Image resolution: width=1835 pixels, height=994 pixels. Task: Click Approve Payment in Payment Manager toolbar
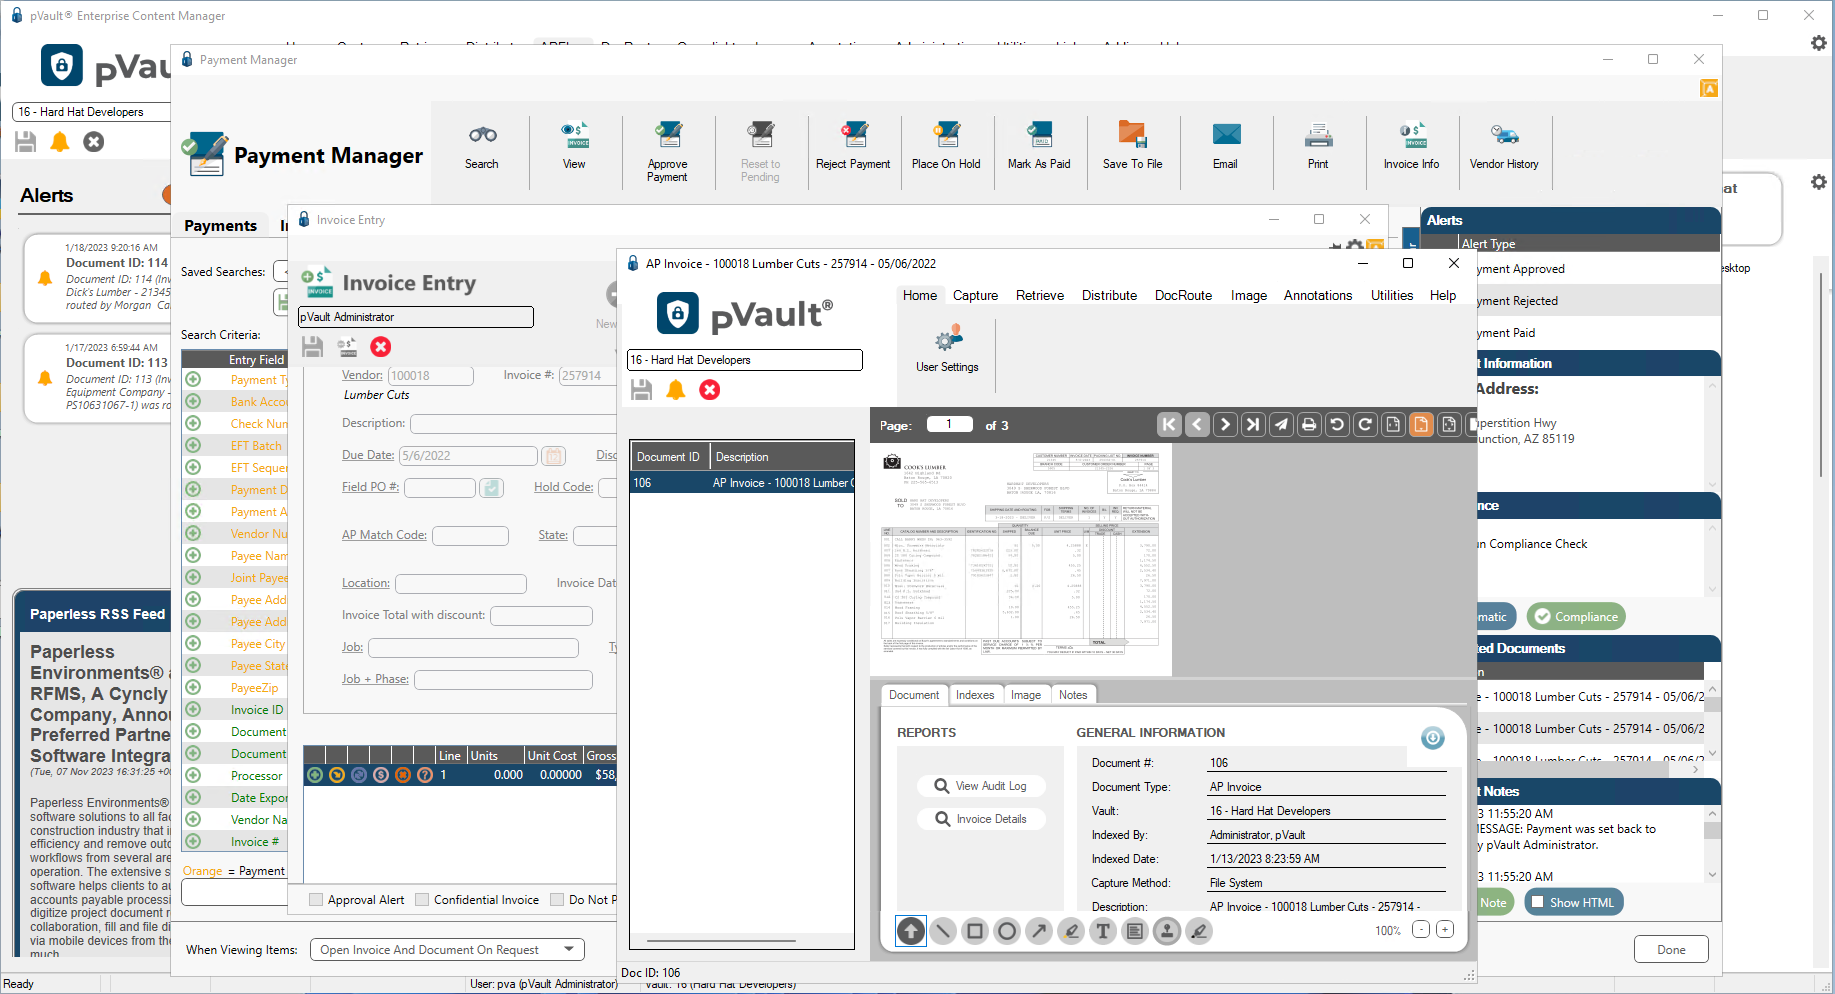[x=667, y=152]
